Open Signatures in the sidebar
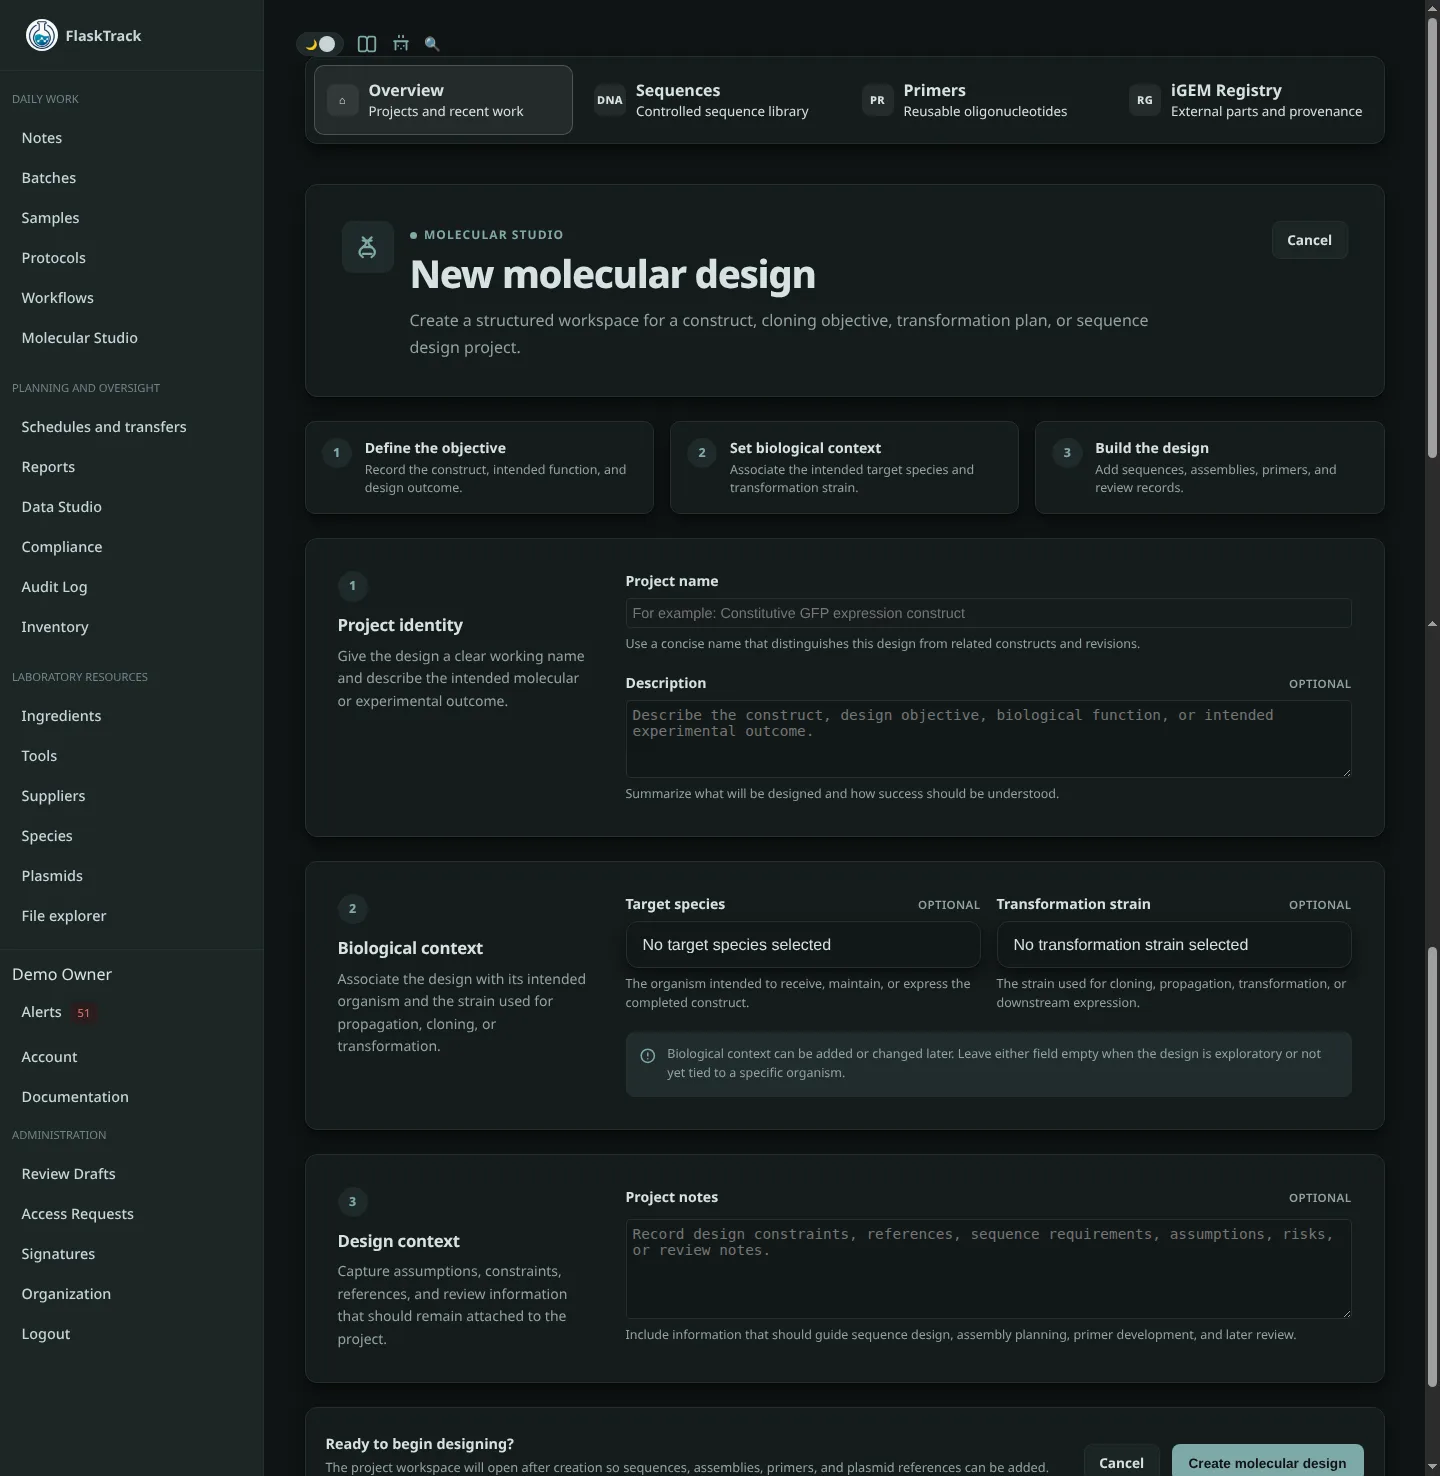 tap(58, 1254)
